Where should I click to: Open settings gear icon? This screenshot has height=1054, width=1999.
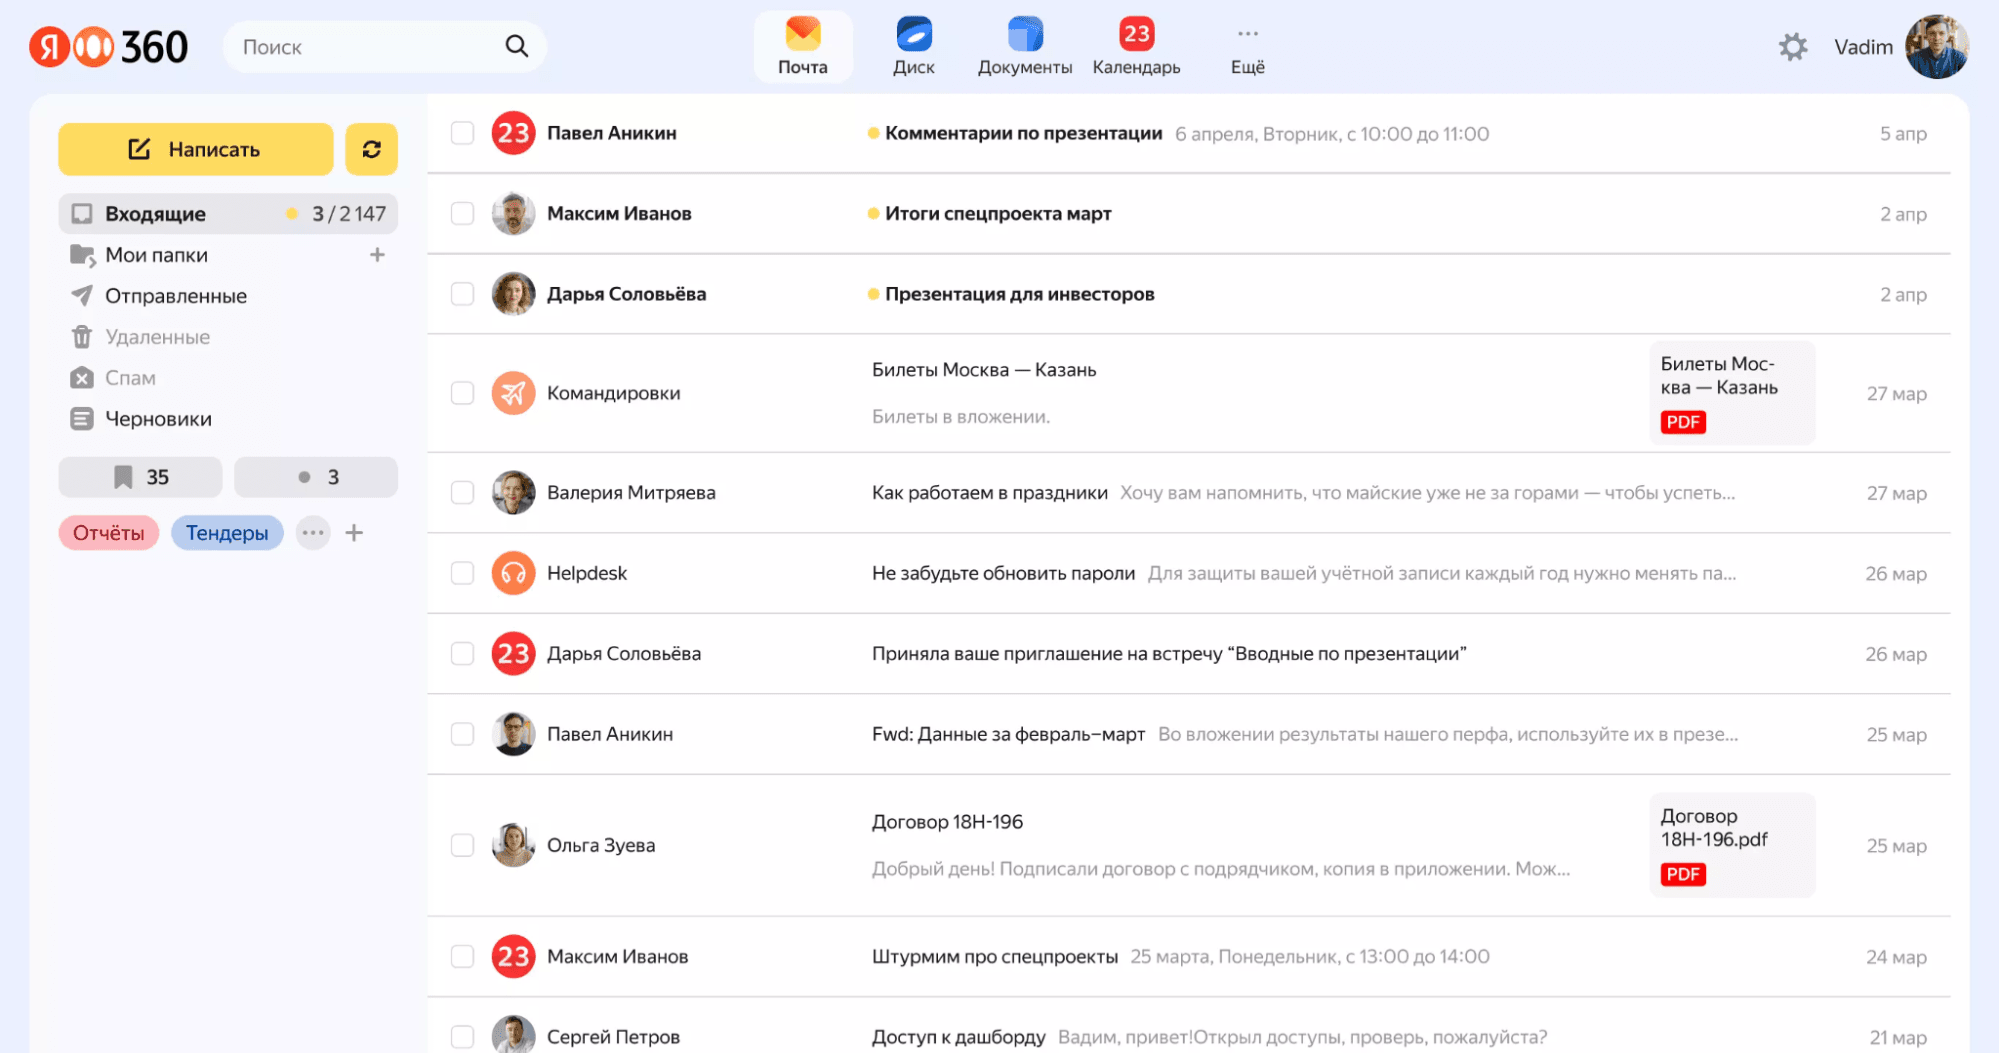tap(1793, 47)
